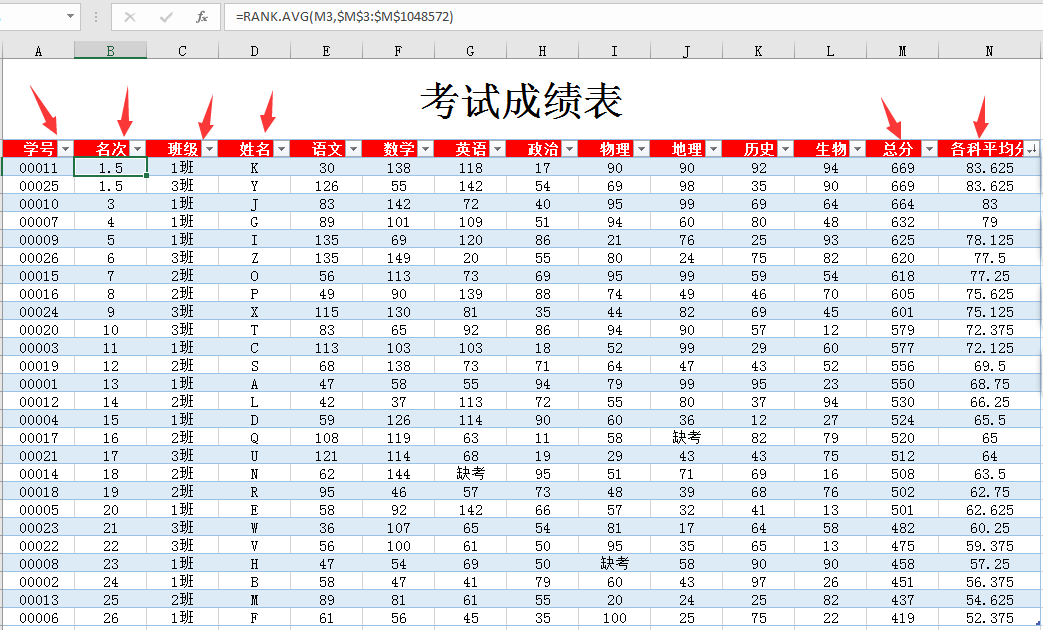Open the 历史 filter dropdown

click(x=786, y=148)
